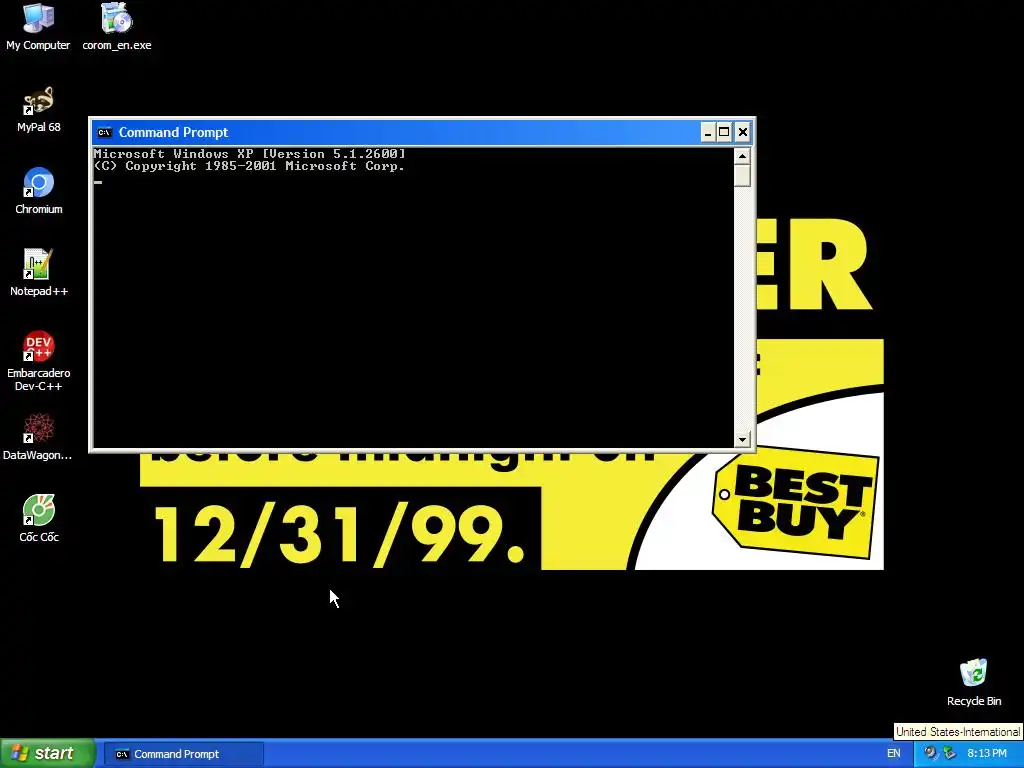The width and height of the screenshot is (1024, 768).
Task: Click the Microsoft Windows XP version line
Action: point(249,154)
